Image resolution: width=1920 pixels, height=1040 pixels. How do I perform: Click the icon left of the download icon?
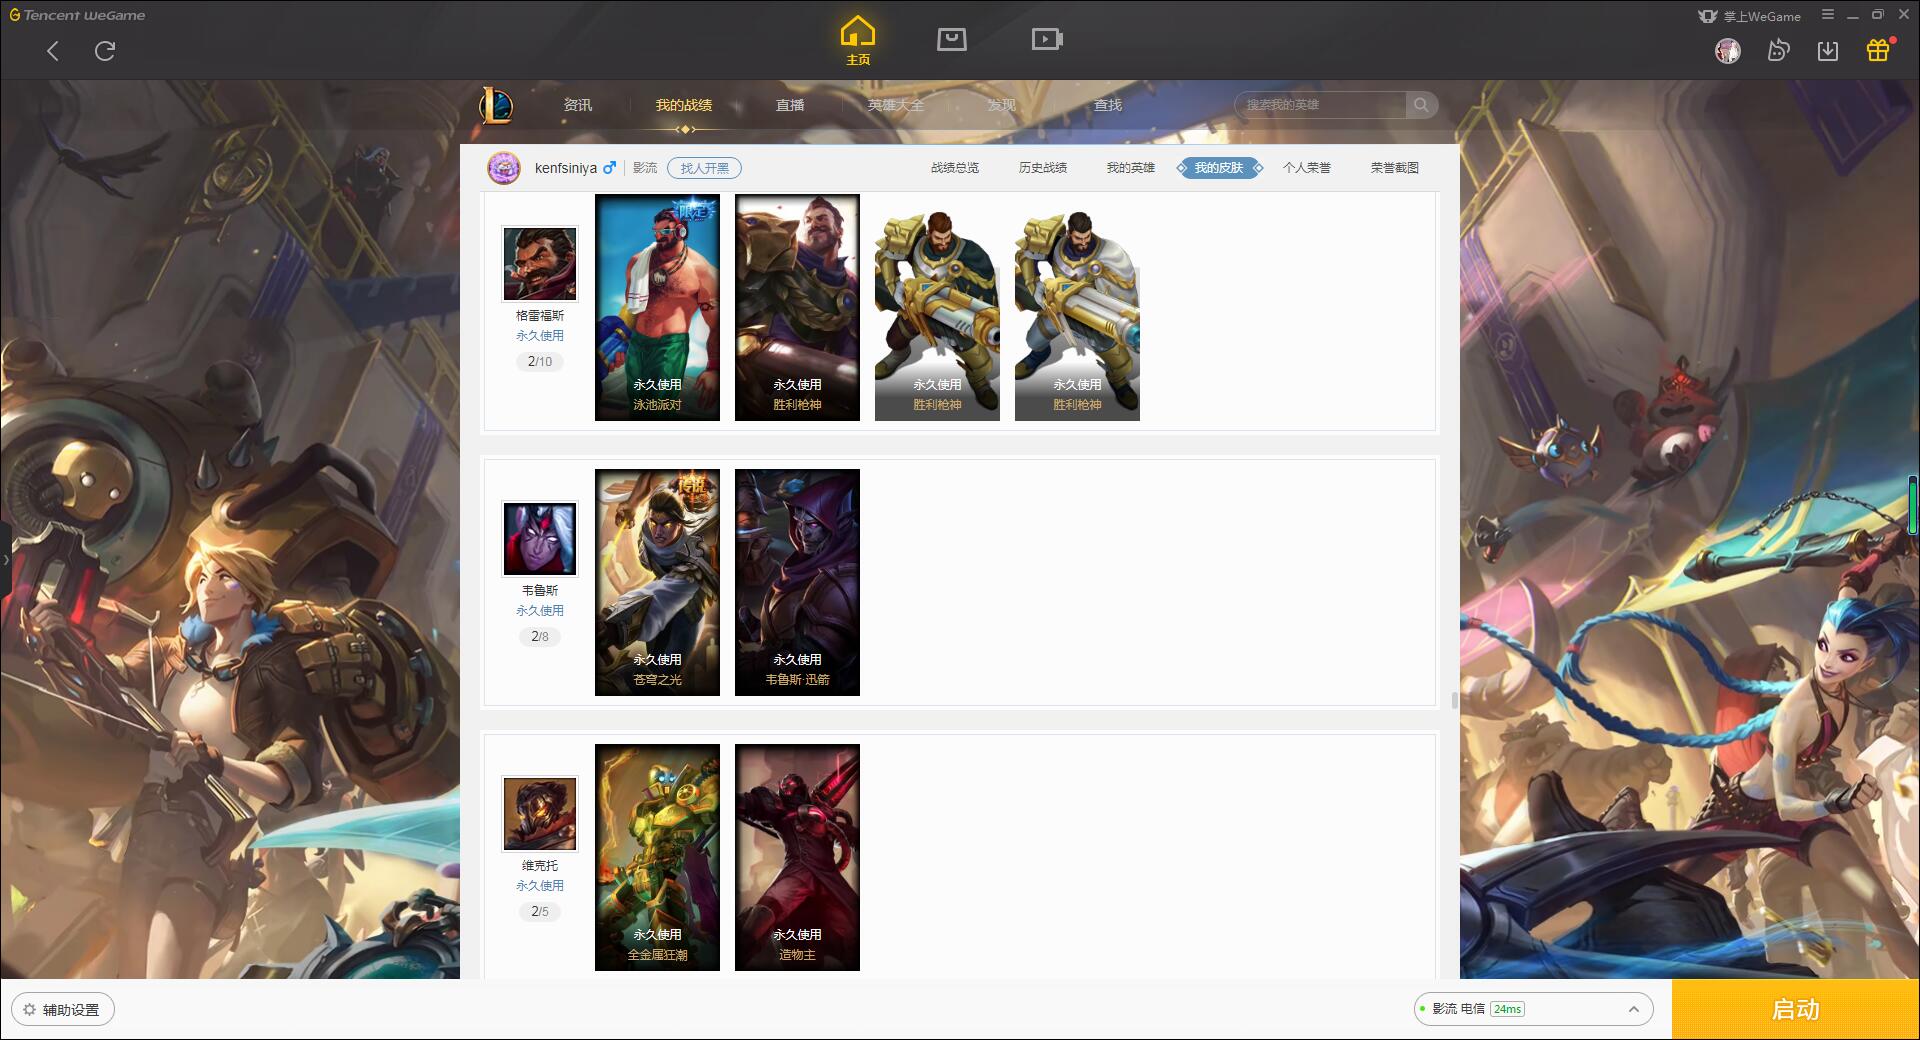pyautogui.click(x=1778, y=51)
